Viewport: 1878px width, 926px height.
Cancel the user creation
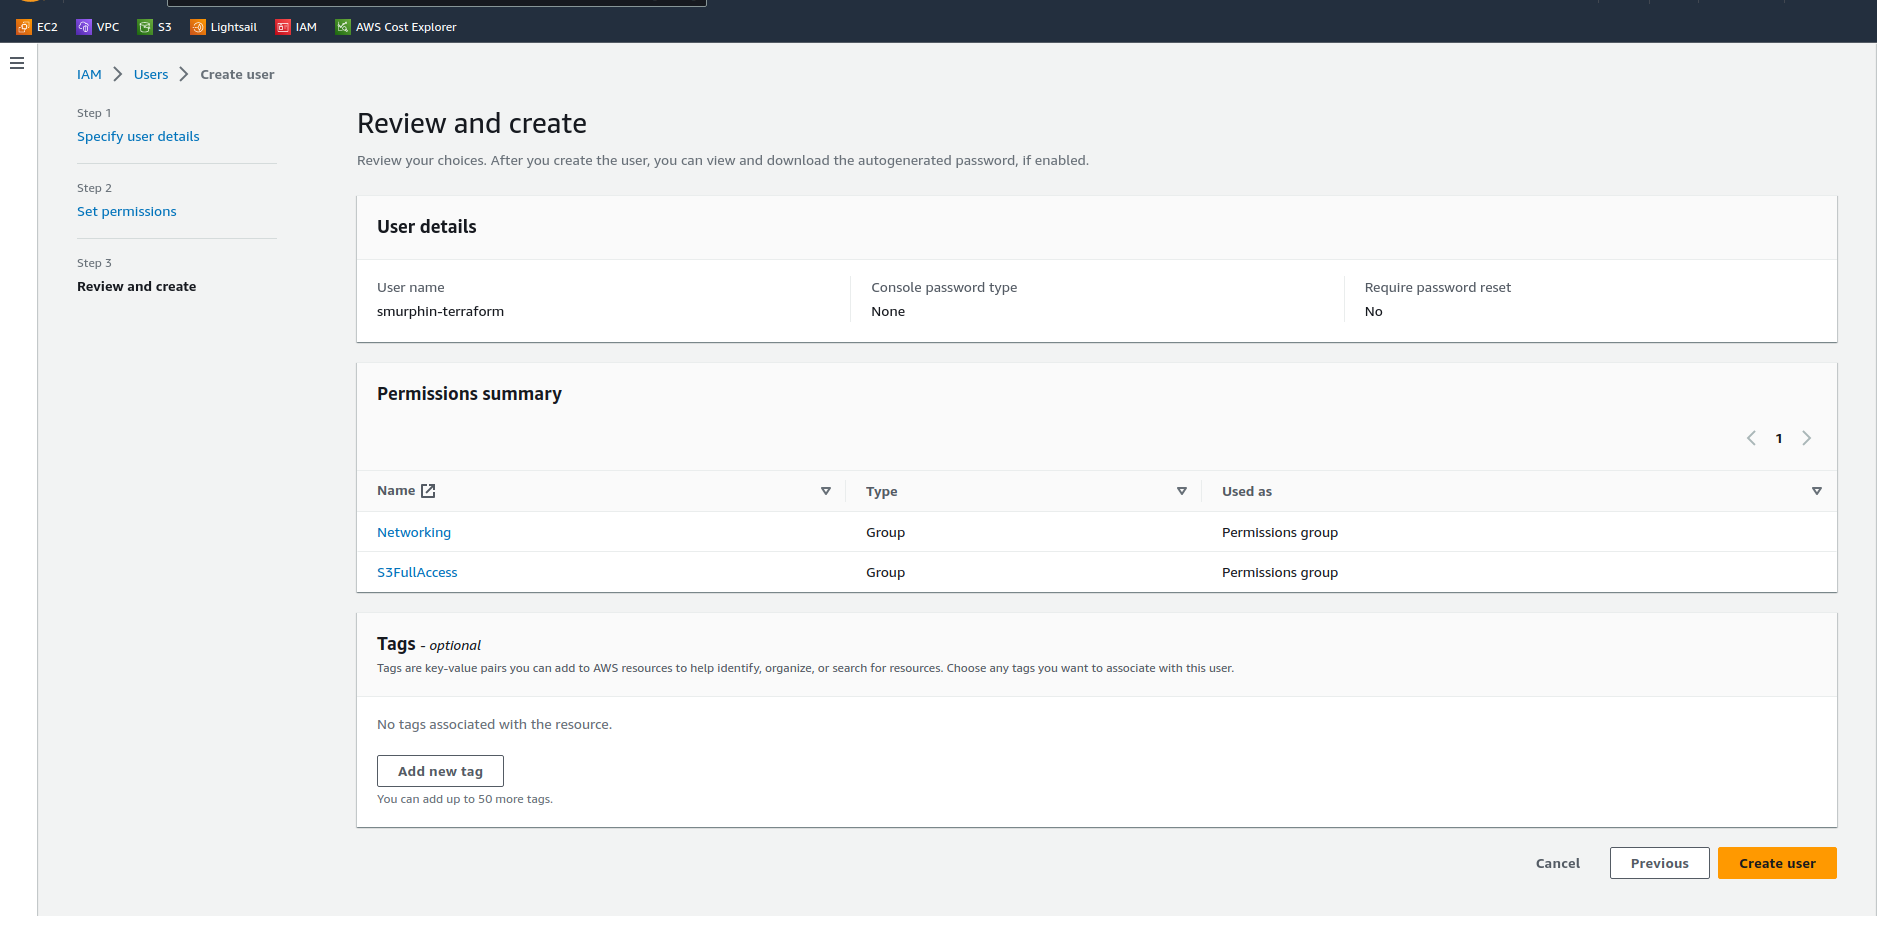pyautogui.click(x=1558, y=863)
